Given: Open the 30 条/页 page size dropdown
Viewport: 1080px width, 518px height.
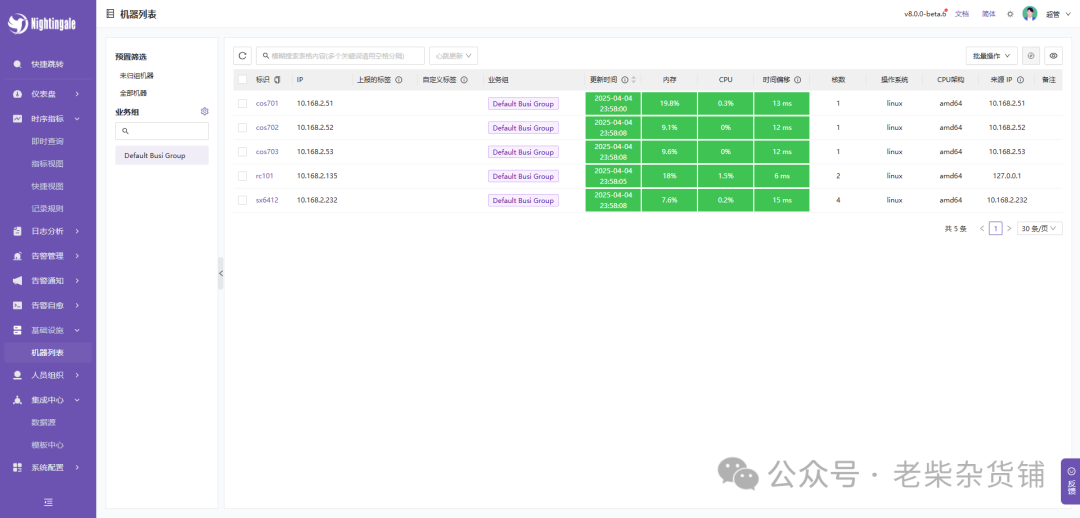Looking at the screenshot, I should (x=1039, y=228).
